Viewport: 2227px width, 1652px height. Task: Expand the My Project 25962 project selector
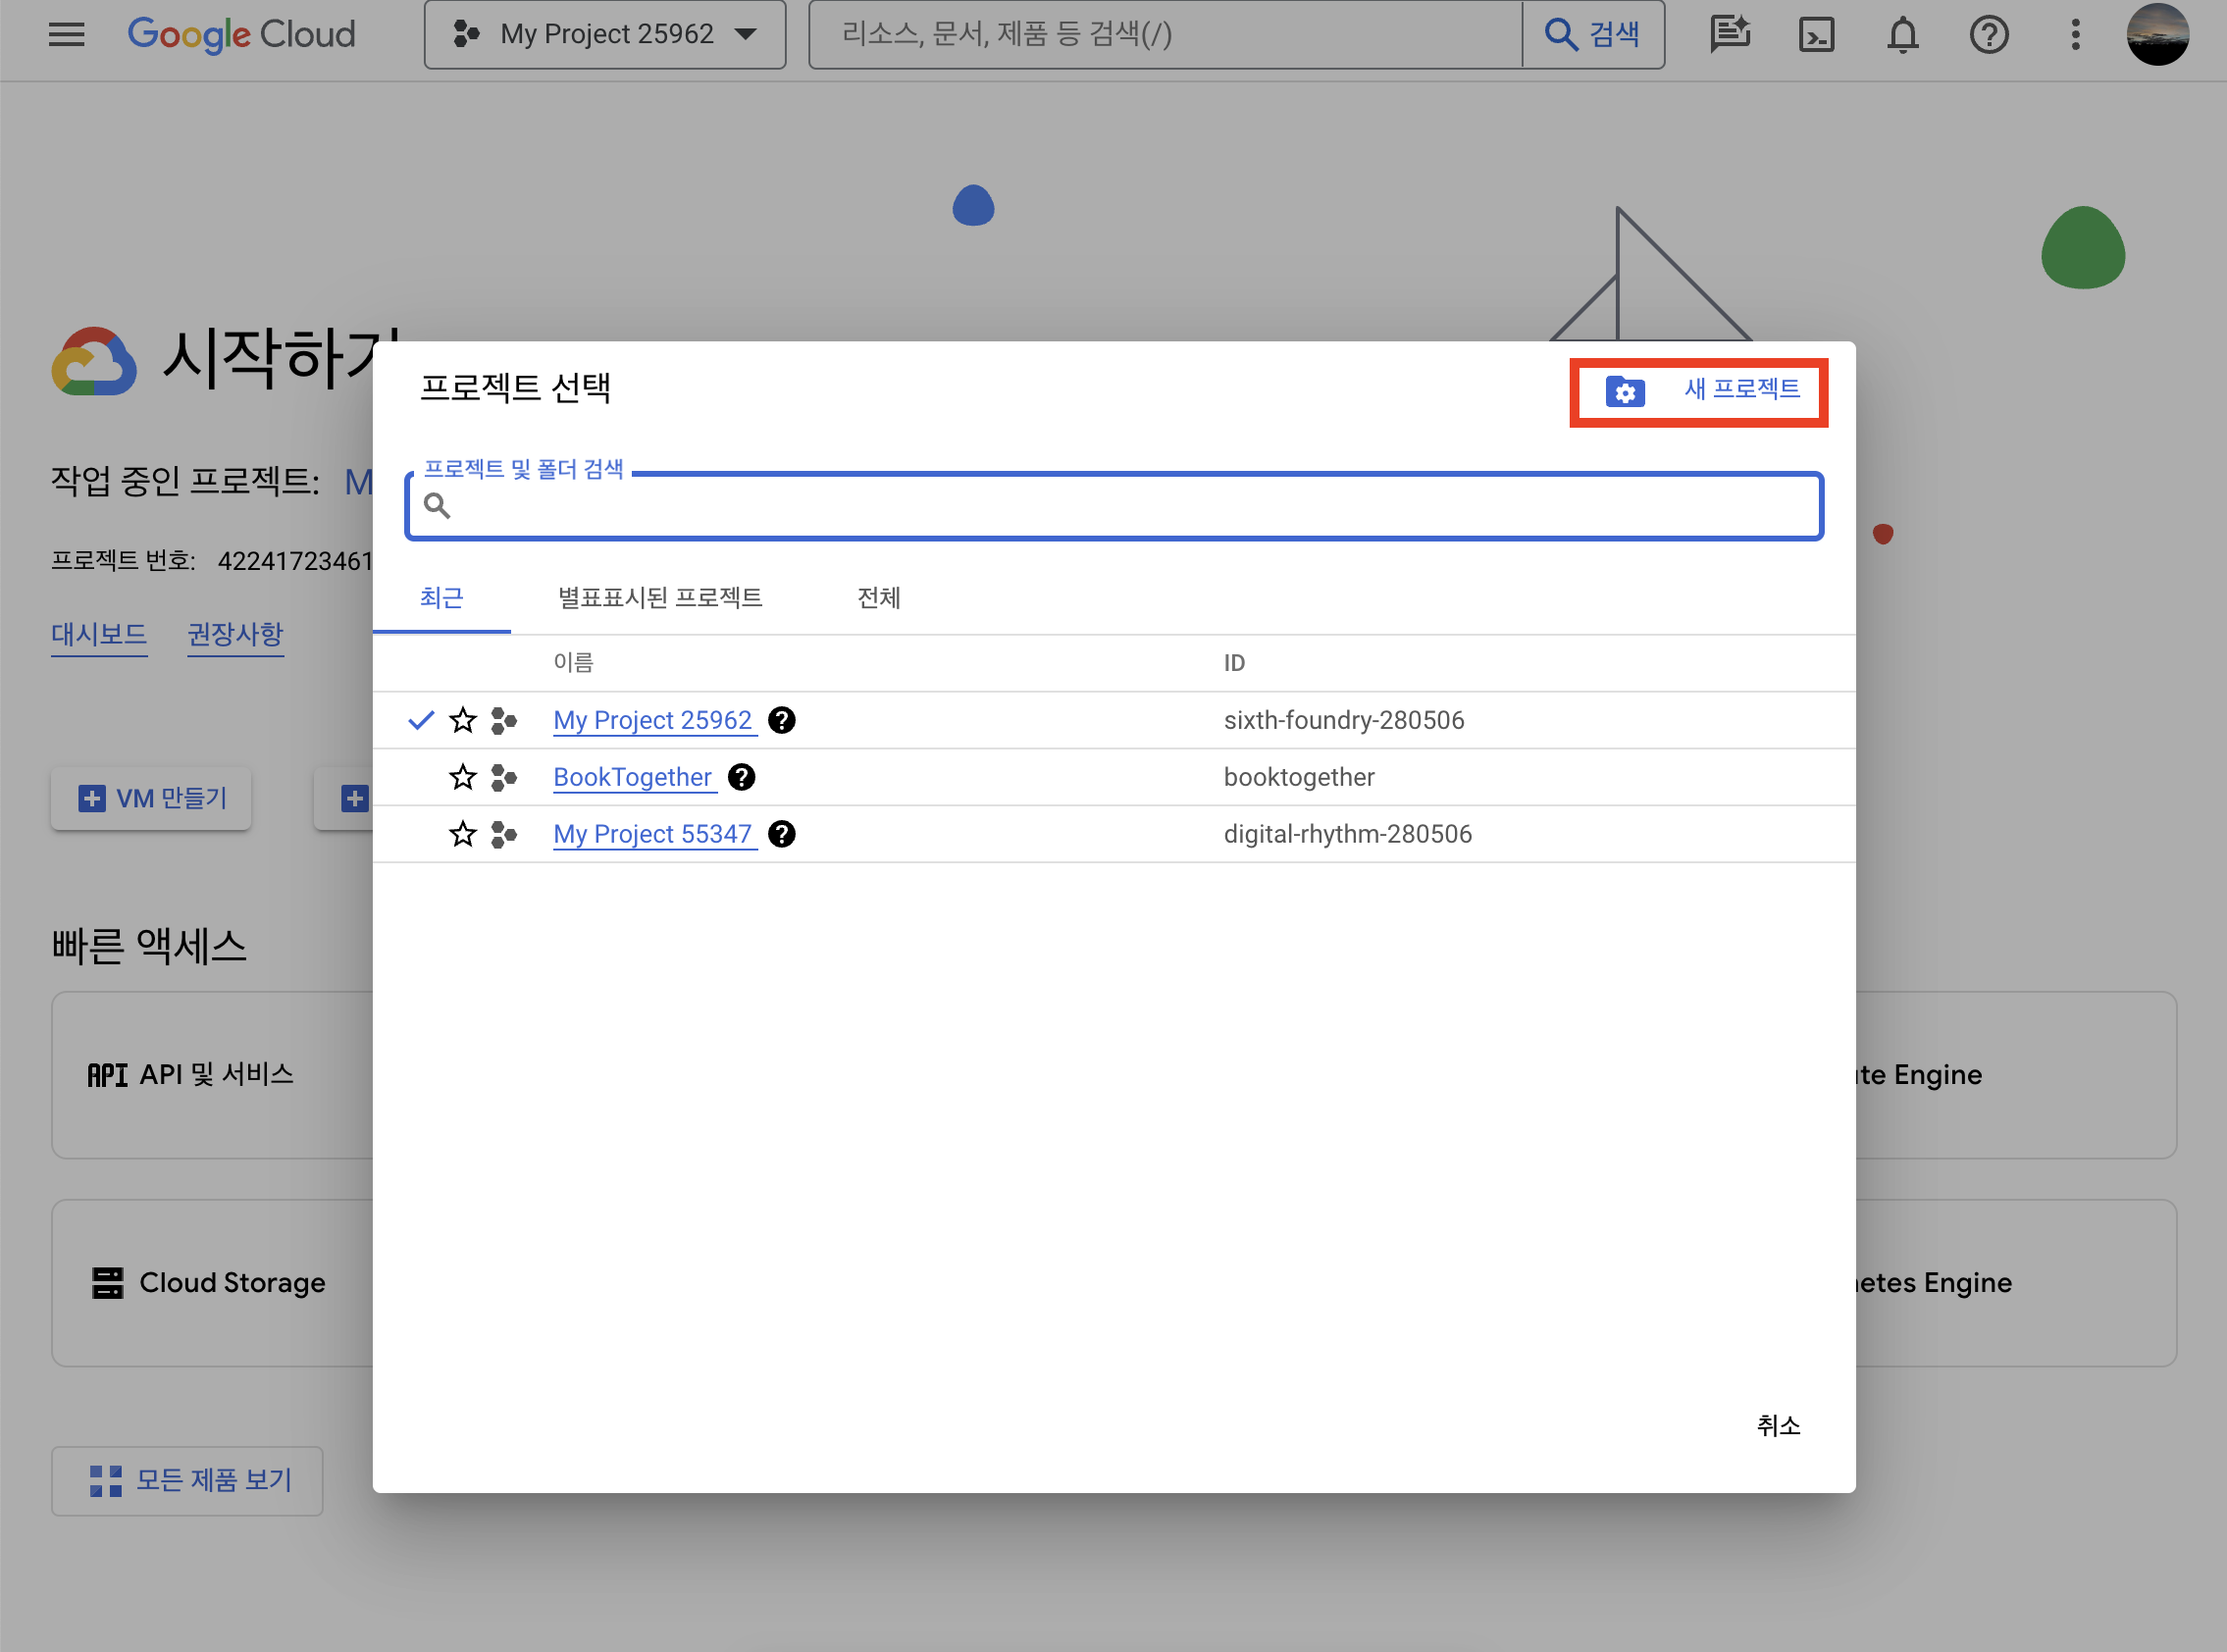[x=604, y=35]
